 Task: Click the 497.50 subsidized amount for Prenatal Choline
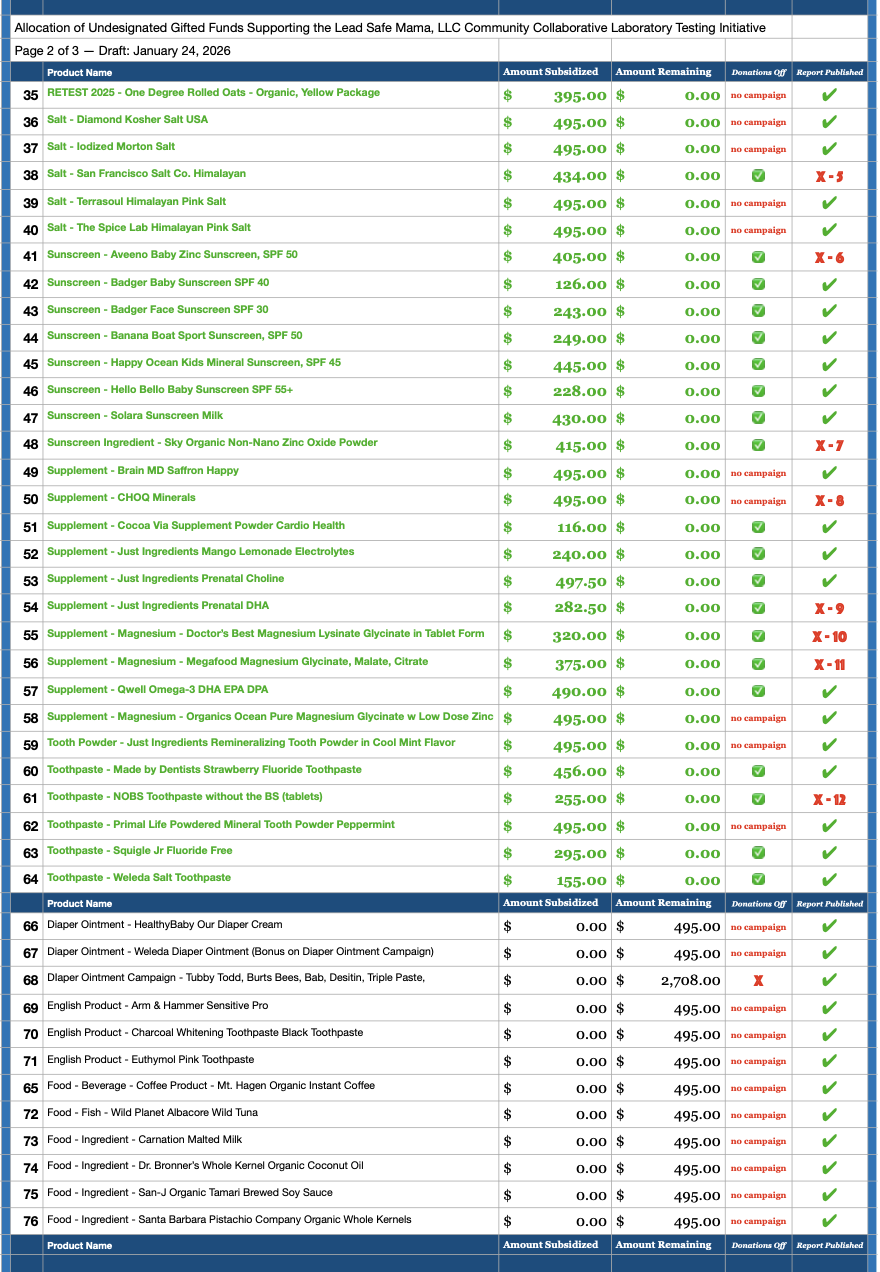click(x=580, y=582)
